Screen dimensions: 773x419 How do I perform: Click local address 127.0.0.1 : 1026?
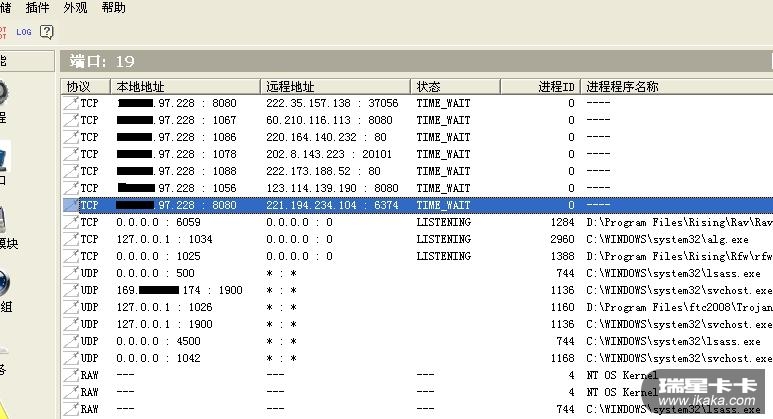pos(164,307)
